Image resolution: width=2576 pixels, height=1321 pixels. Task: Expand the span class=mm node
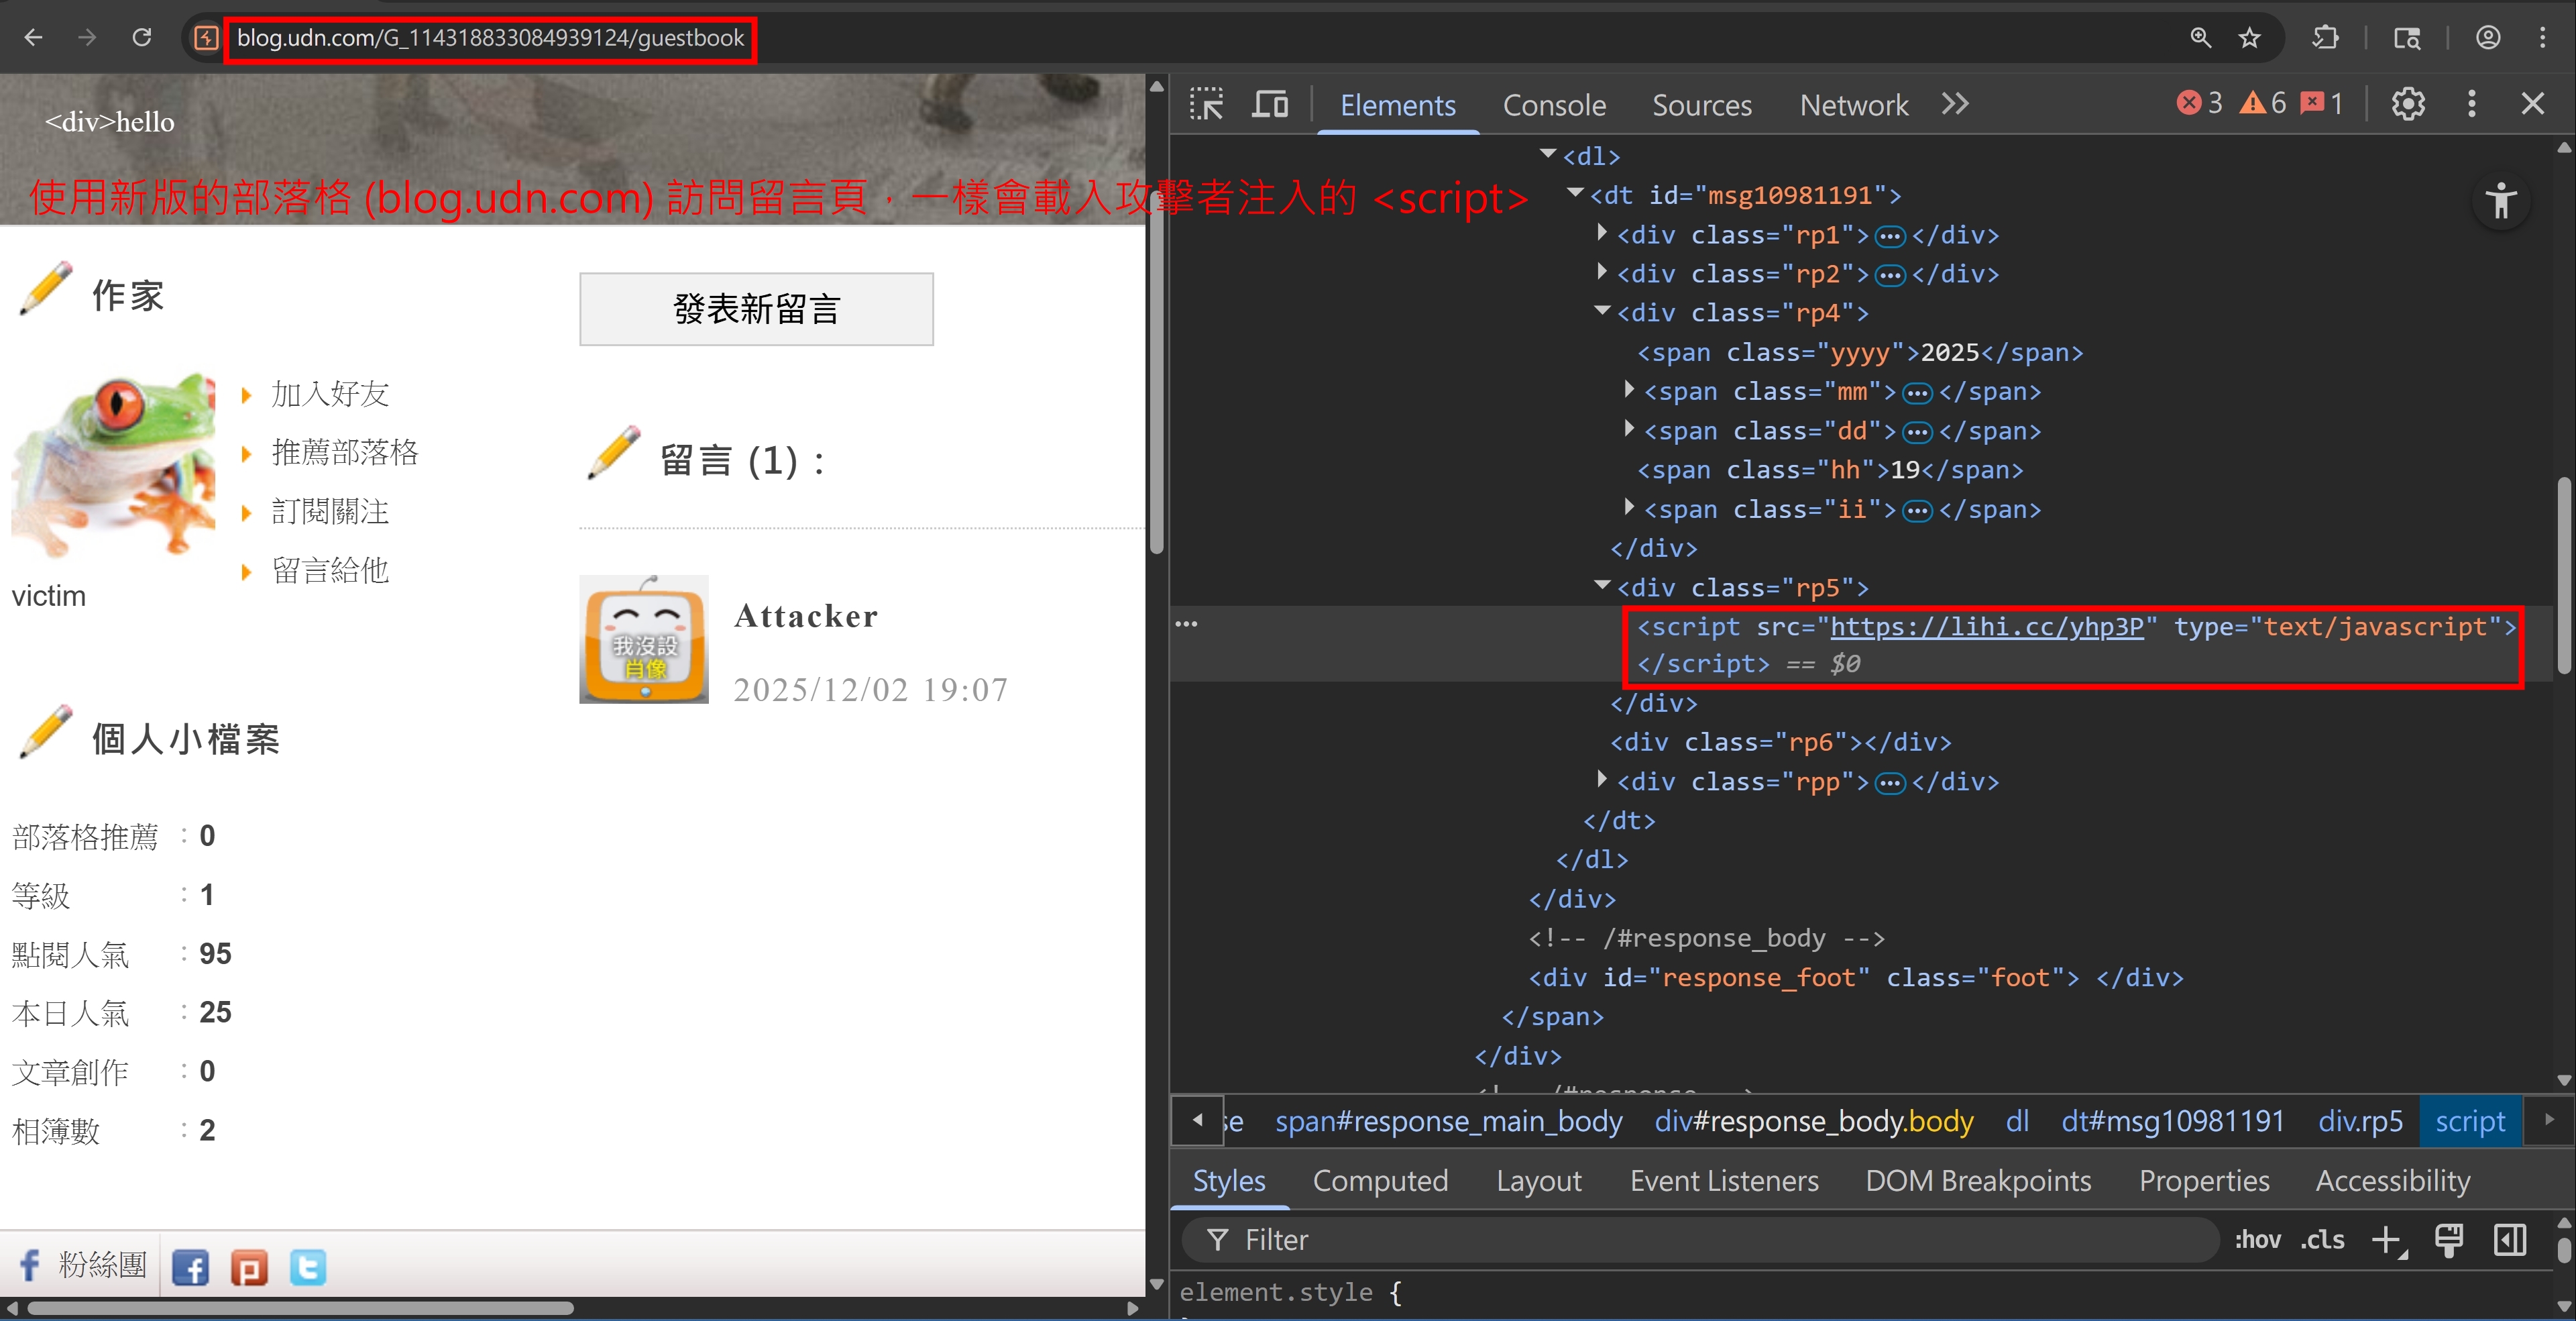(1629, 390)
